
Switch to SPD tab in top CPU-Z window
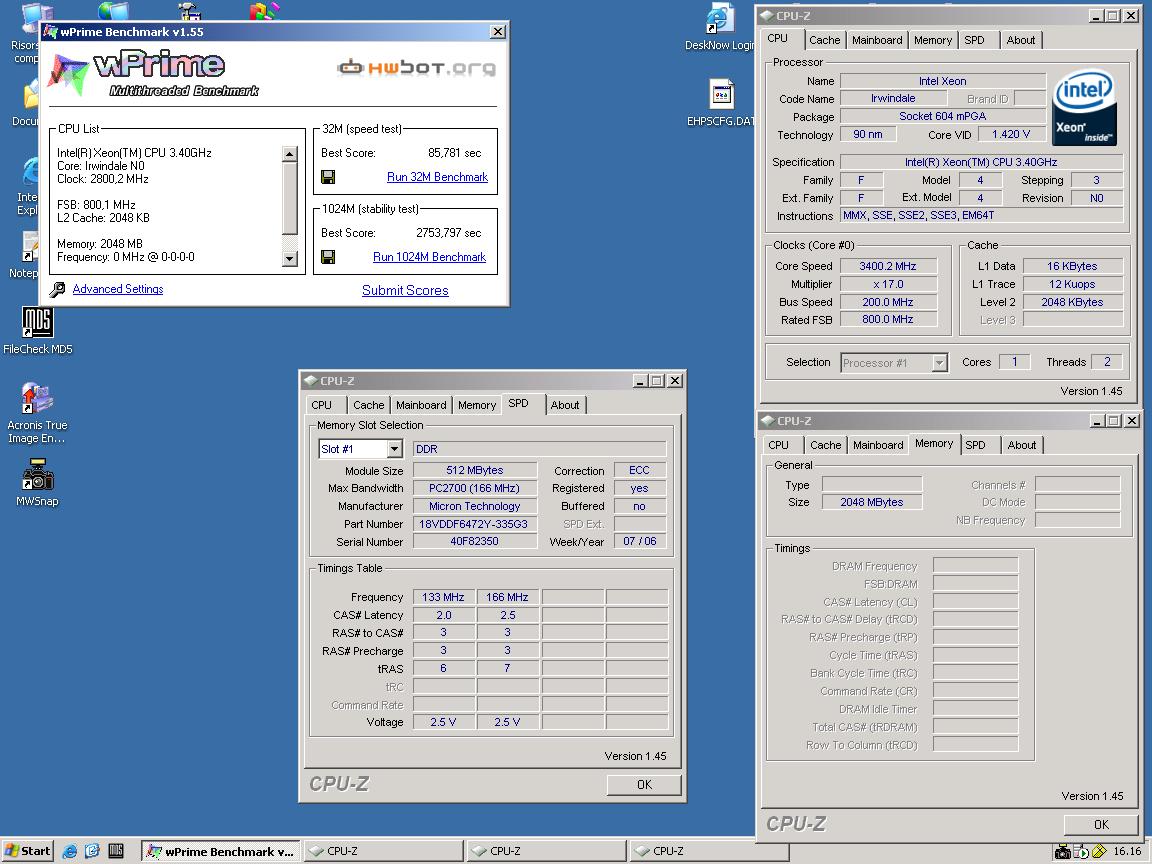974,40
